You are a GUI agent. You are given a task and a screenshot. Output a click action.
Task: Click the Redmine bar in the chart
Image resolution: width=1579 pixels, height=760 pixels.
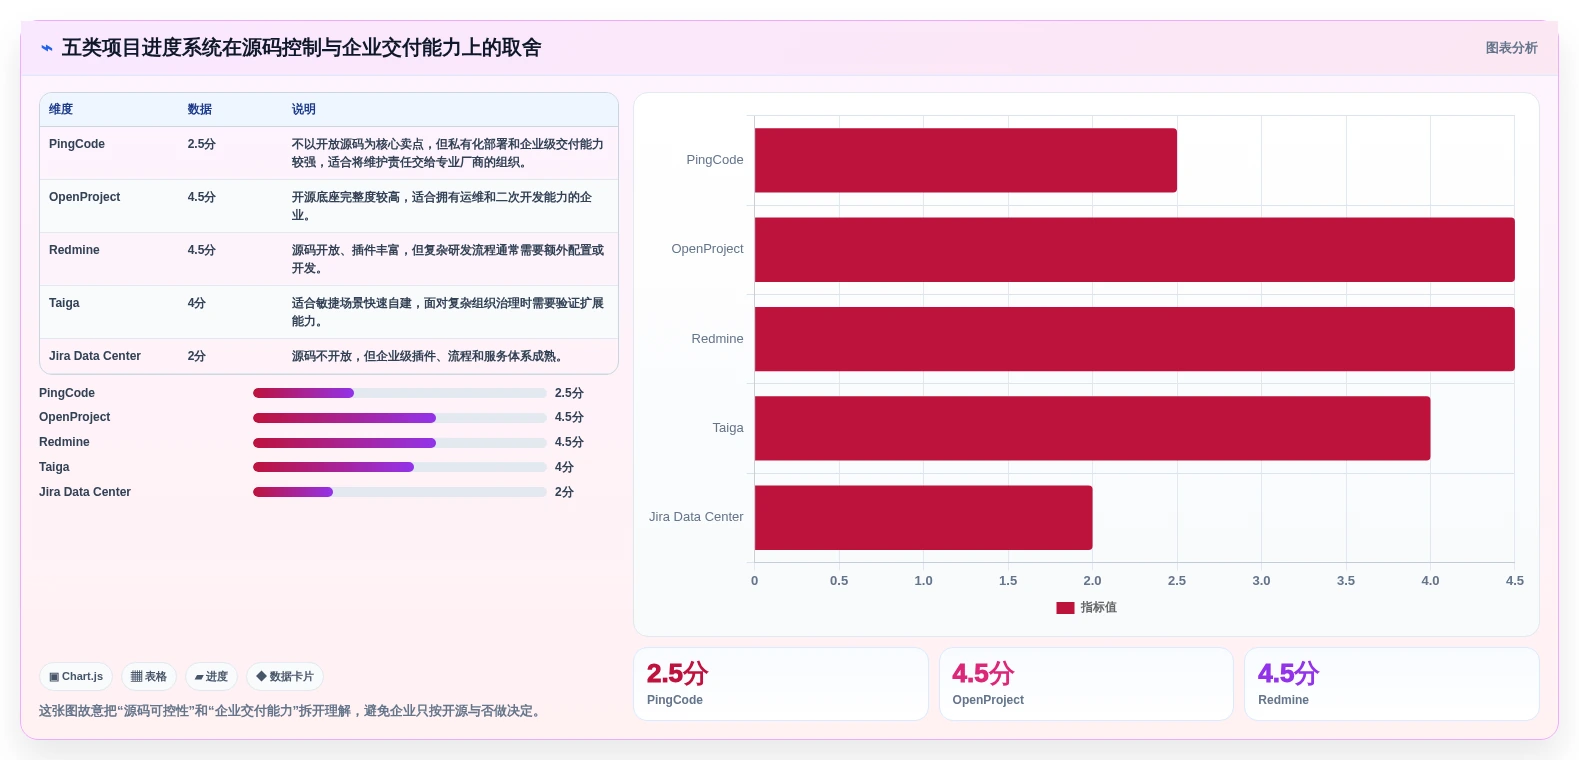(x=1134, y=339)
